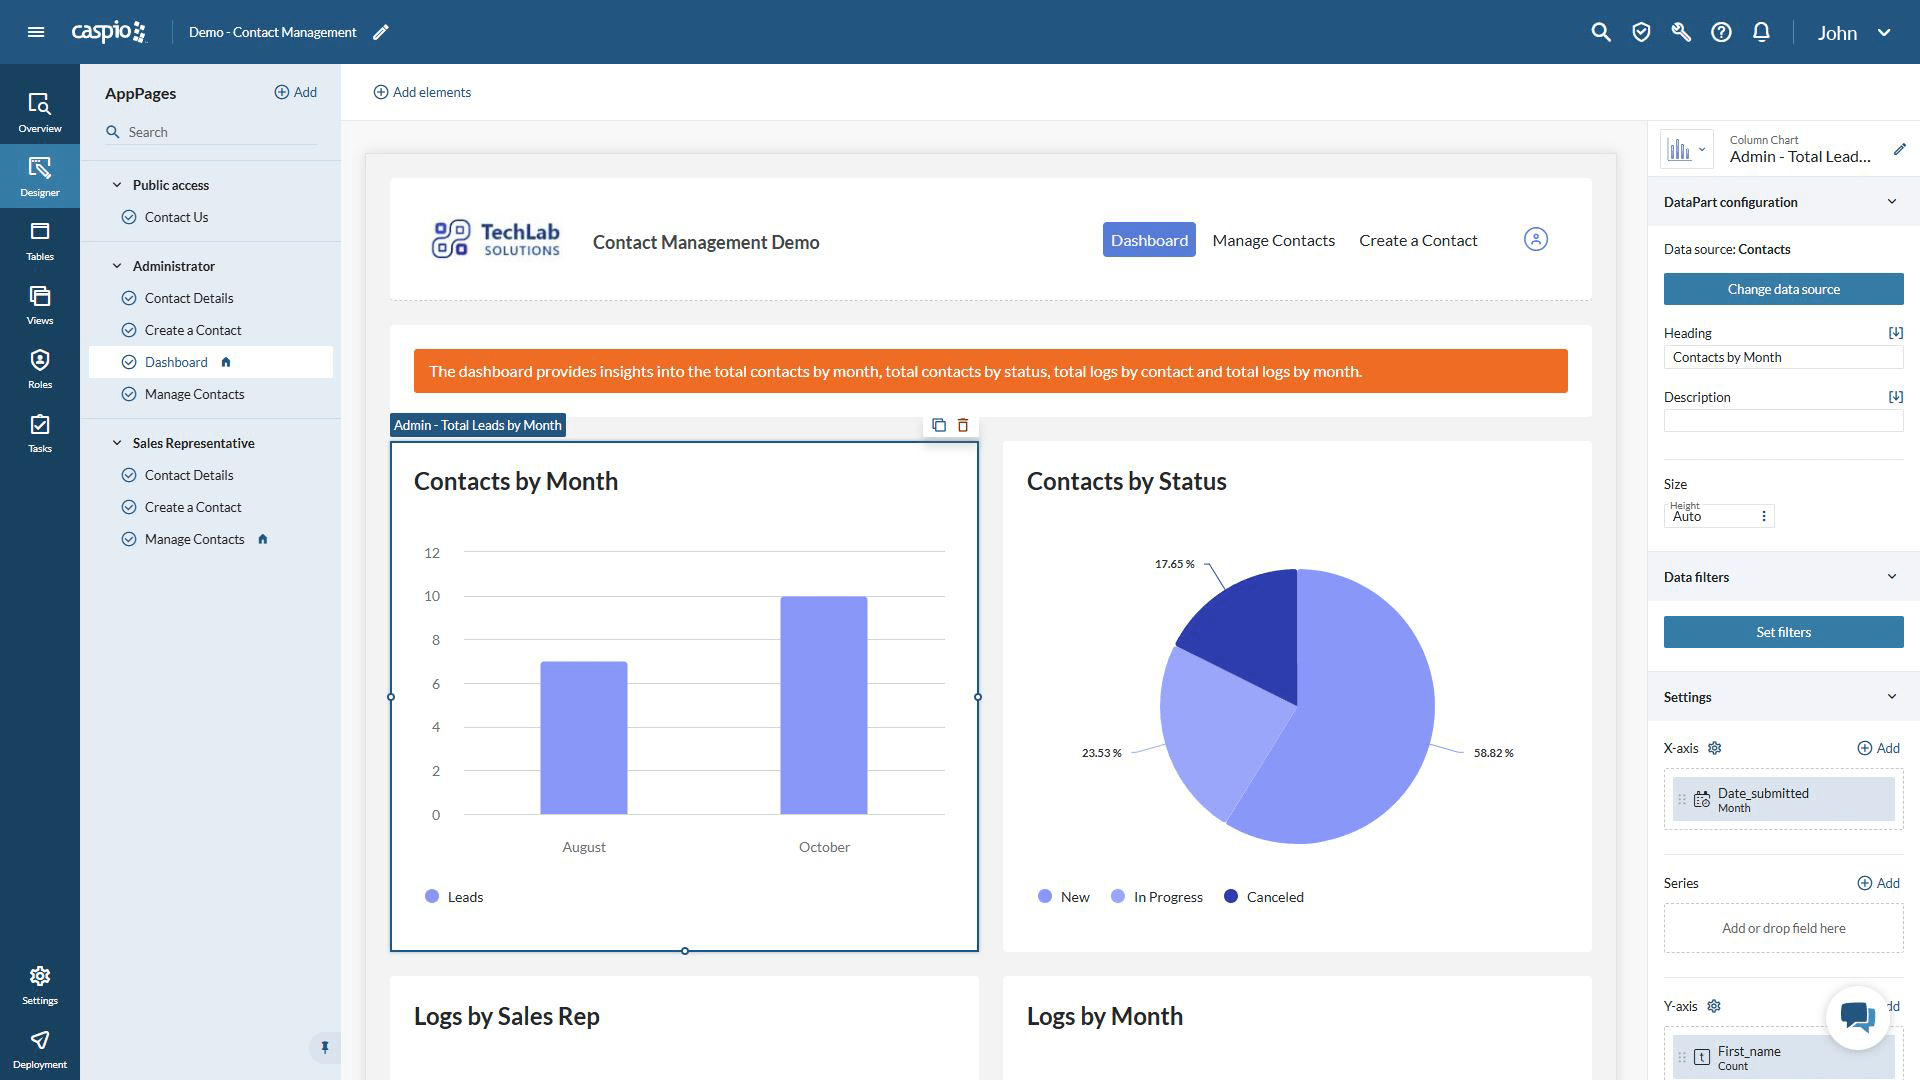Toggle the In Progress legend entry
The width and height of the screenshot is (1920, 1080).
(1156, 897)
